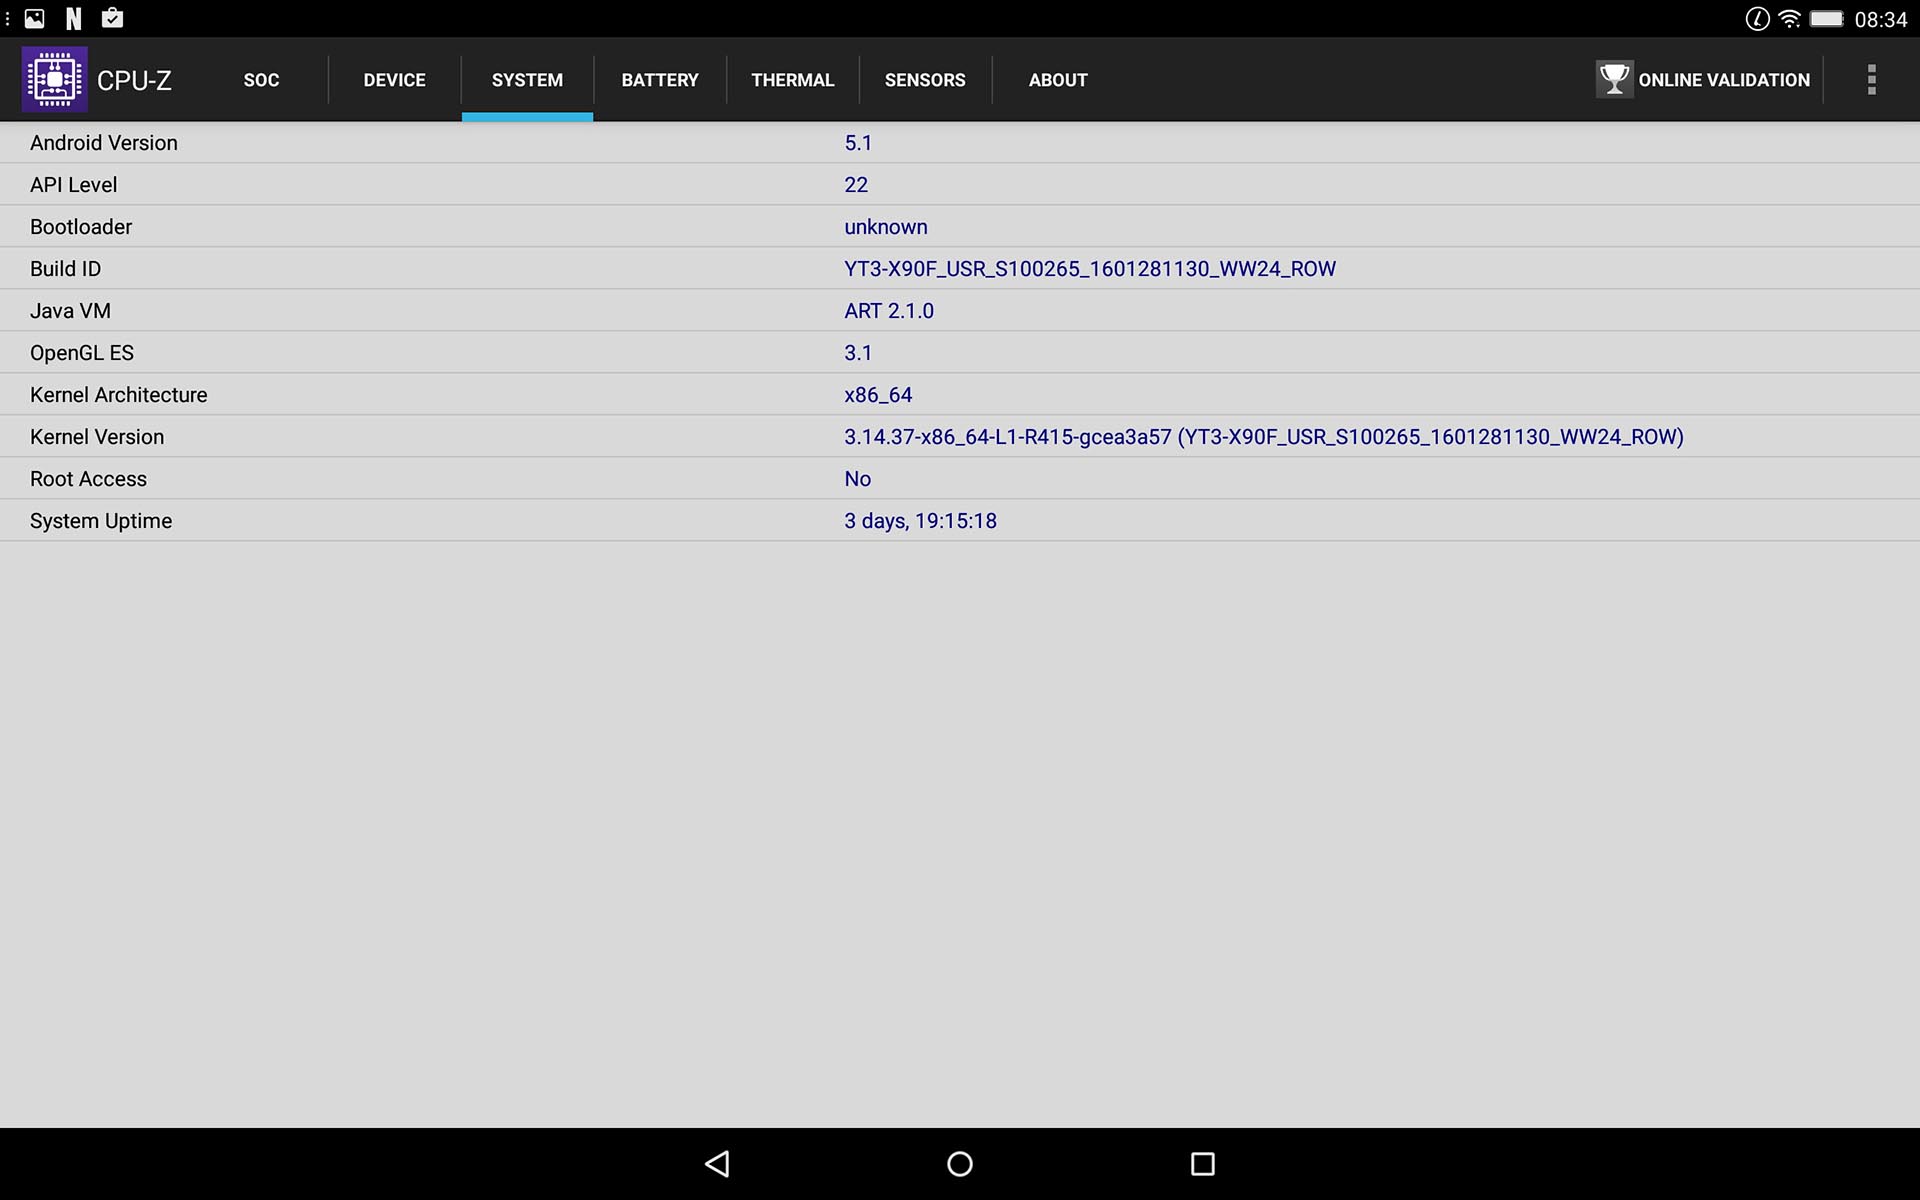This screenshot has height=1200, width=1920.
Task: Switch to the SENSORS tab
Action: click(x=925, y=80)
